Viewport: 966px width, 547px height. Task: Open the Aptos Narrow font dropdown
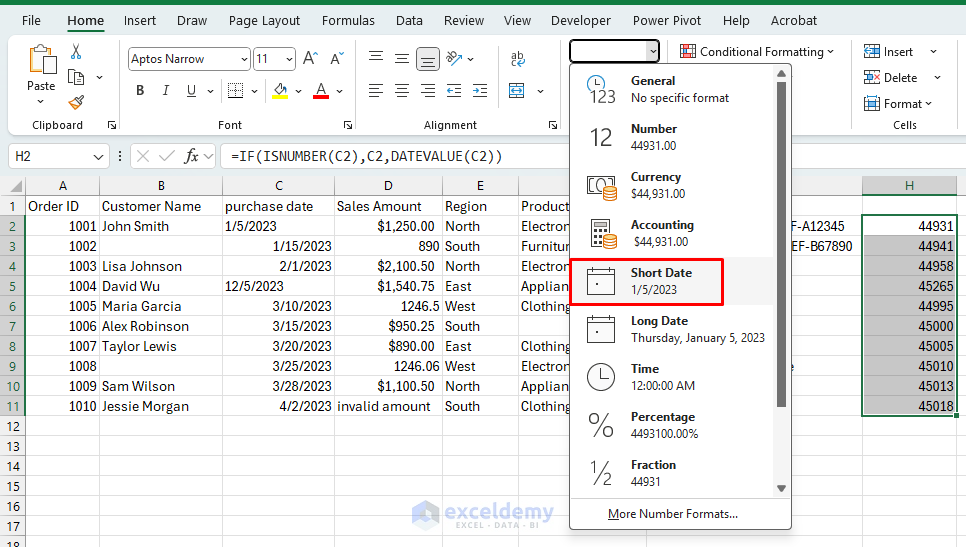[244, 59]
